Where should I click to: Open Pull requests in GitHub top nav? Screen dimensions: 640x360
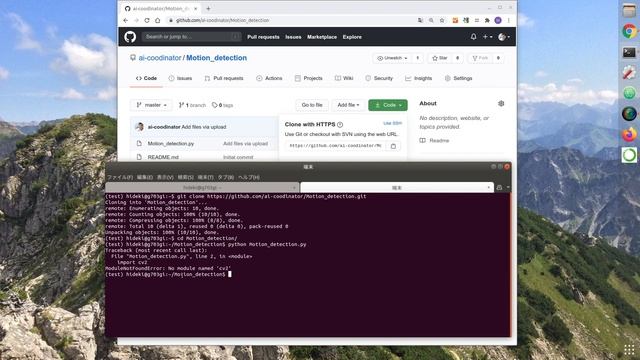(x=263, y=37)
